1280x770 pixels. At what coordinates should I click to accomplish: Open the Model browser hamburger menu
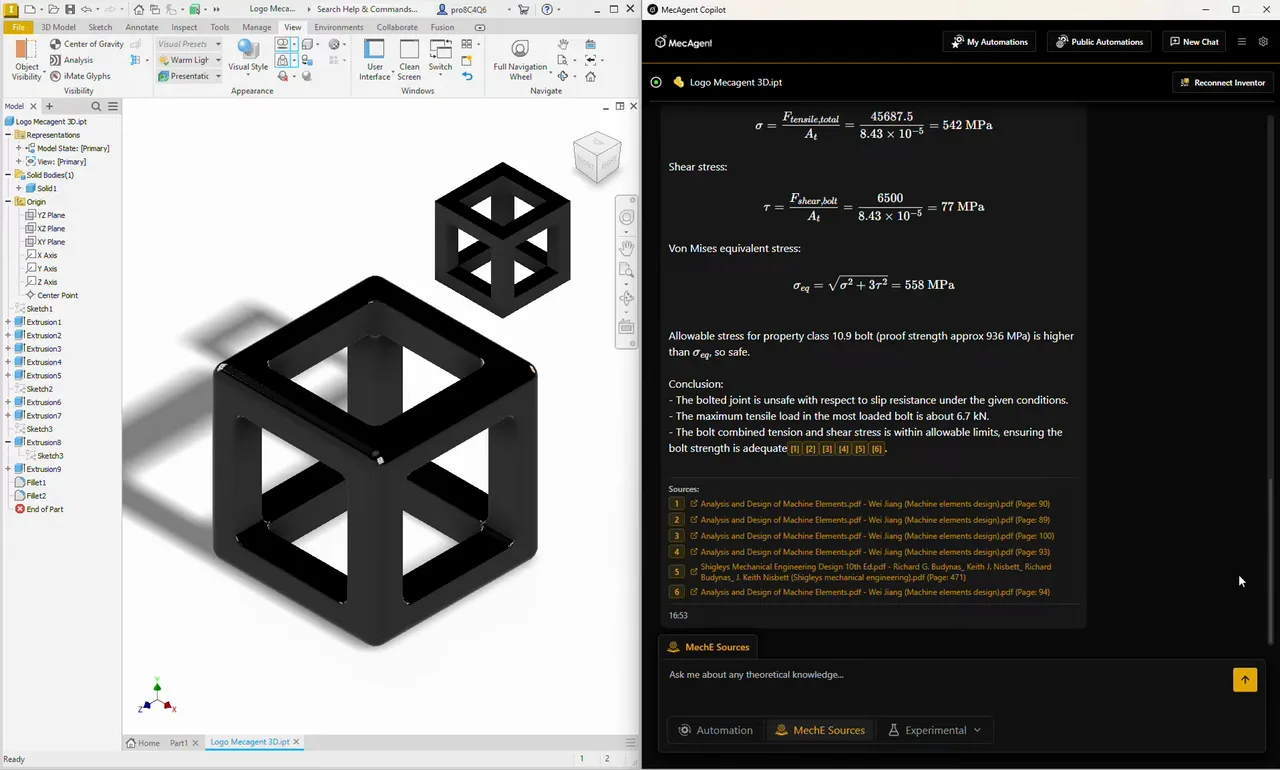(x=113, y=106)
